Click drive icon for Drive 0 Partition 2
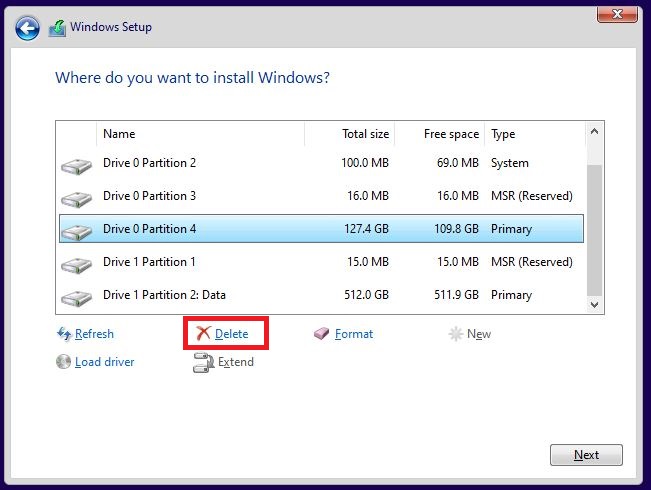 tap(76, 167)
